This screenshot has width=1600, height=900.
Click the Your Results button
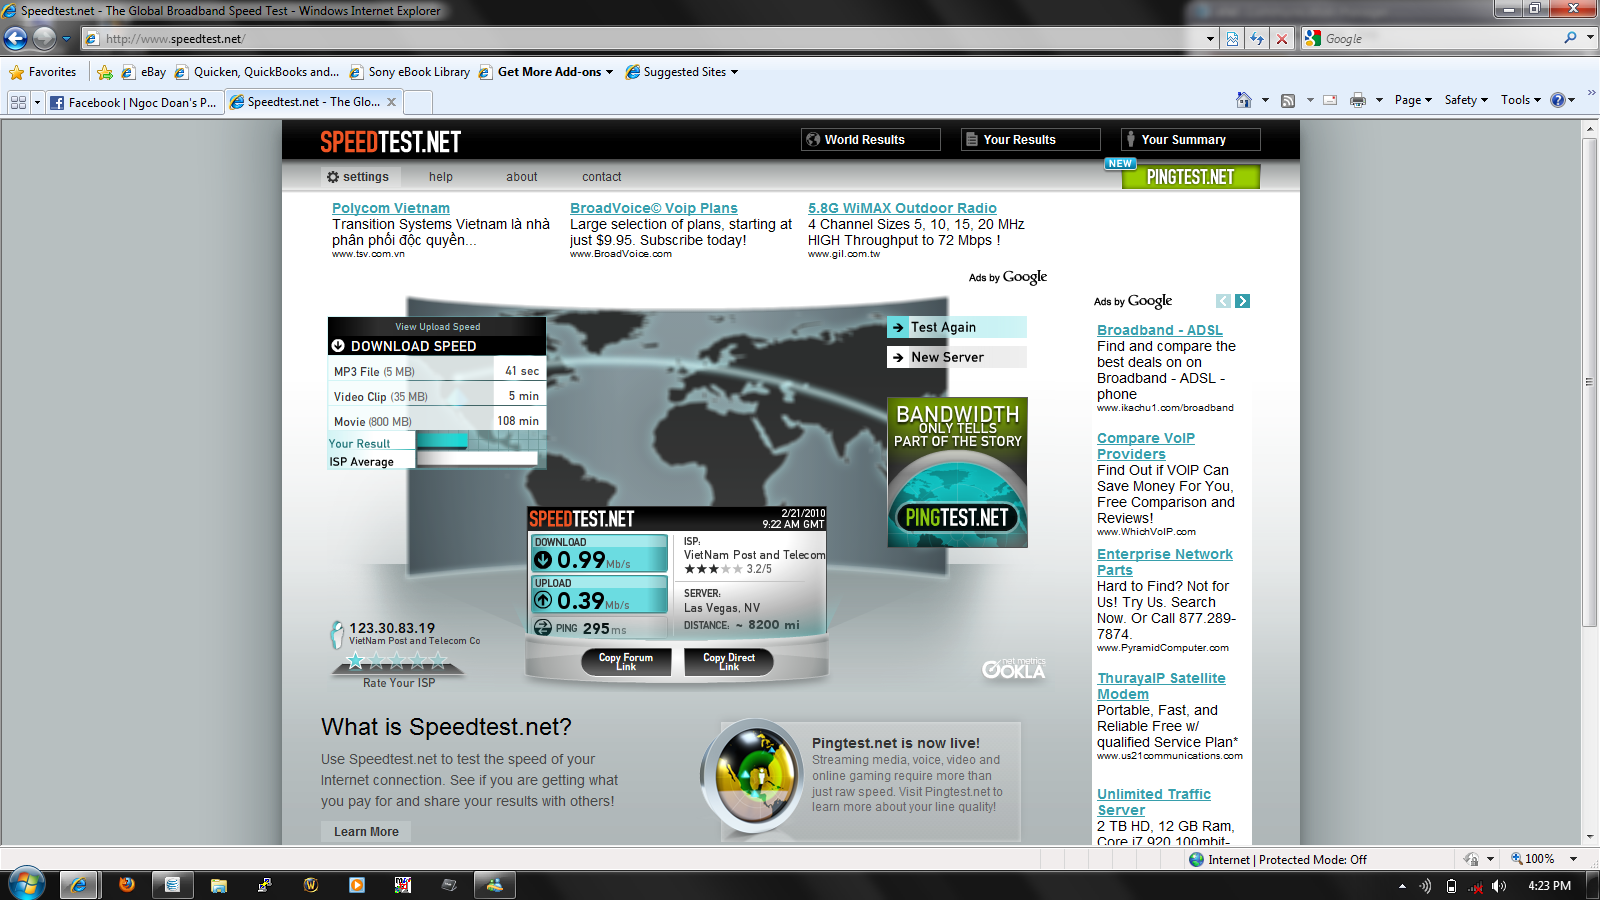(1031, 140)
